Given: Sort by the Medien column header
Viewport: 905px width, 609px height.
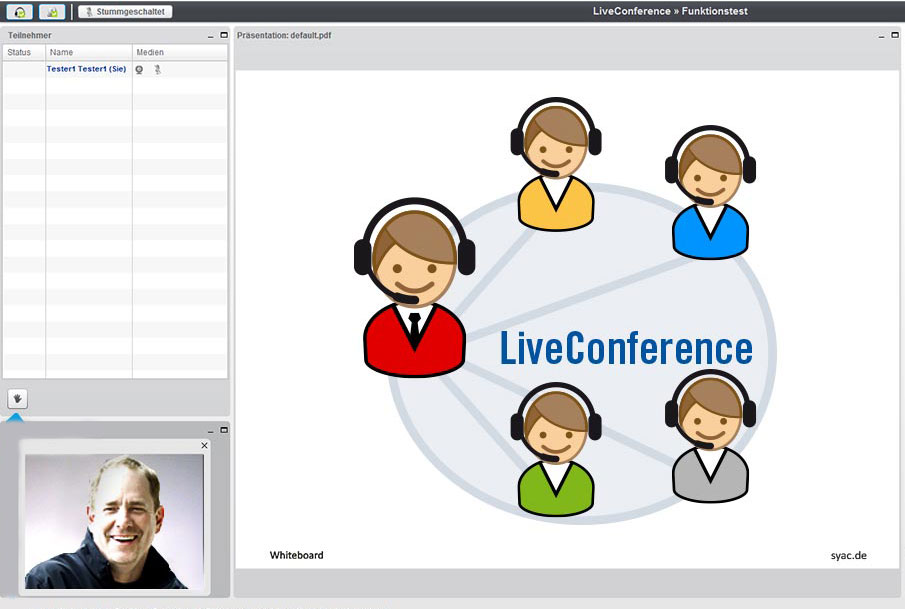Looking at the screenshot, I should pyautogui.click(x=180, y=52).
